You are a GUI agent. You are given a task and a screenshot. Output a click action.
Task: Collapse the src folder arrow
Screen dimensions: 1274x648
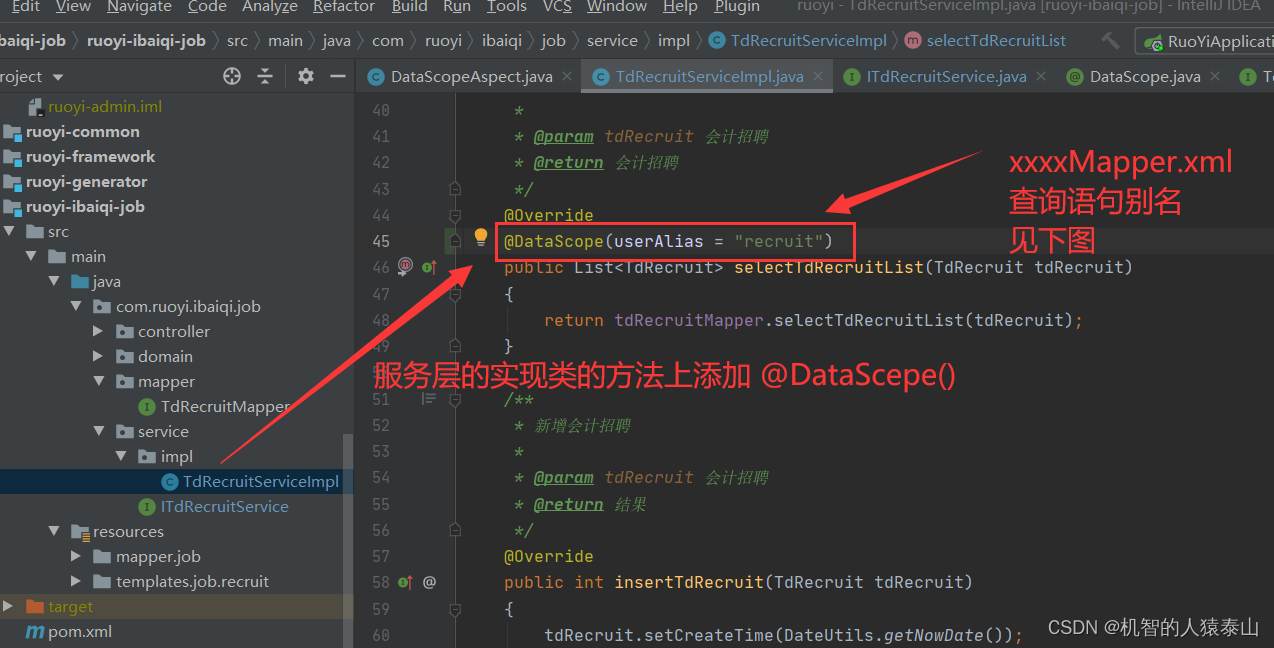pos(10,231)
